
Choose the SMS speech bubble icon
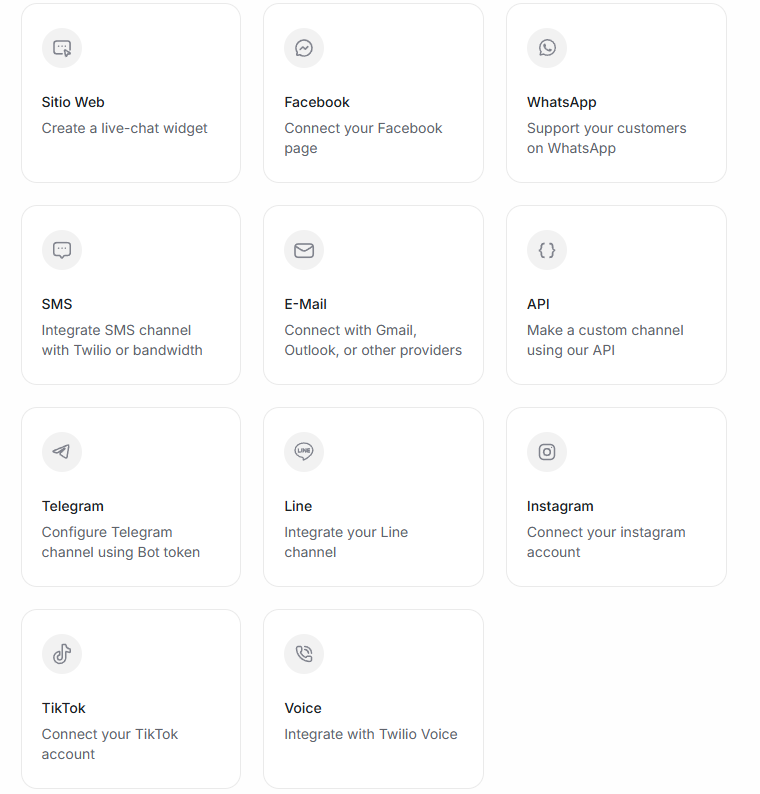point(62,250)
